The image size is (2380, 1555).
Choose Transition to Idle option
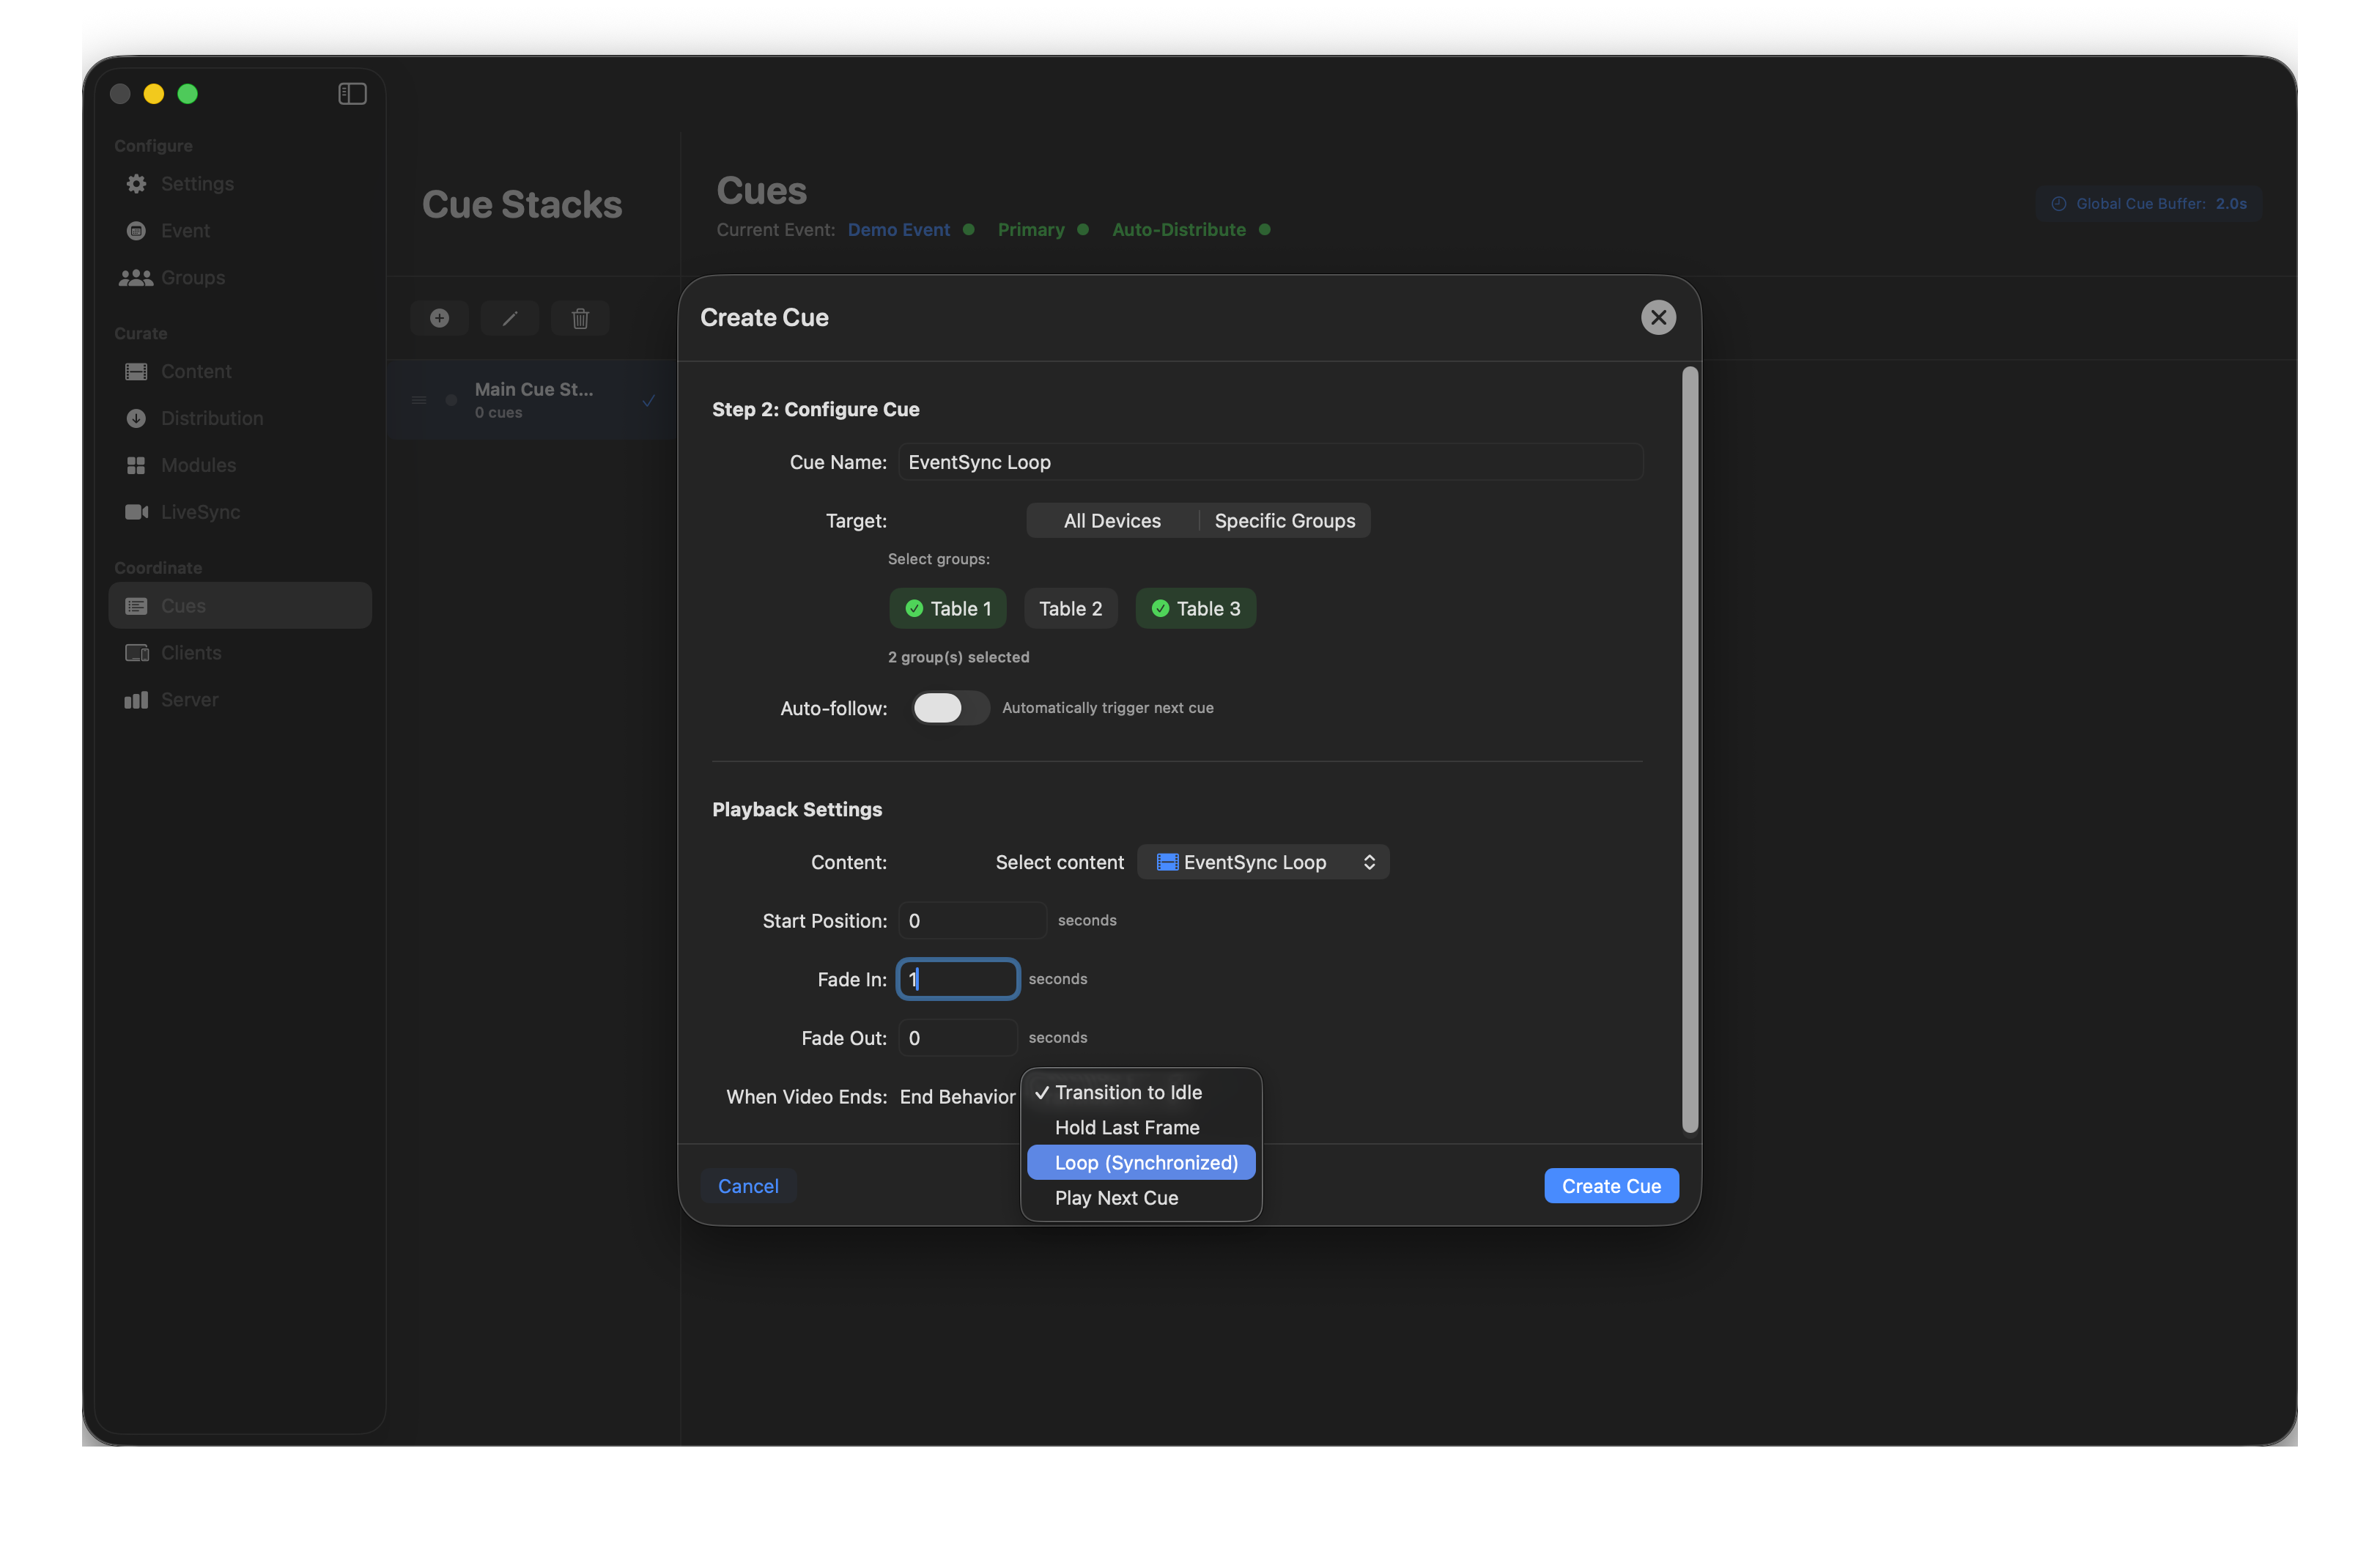(1141, 1093)
